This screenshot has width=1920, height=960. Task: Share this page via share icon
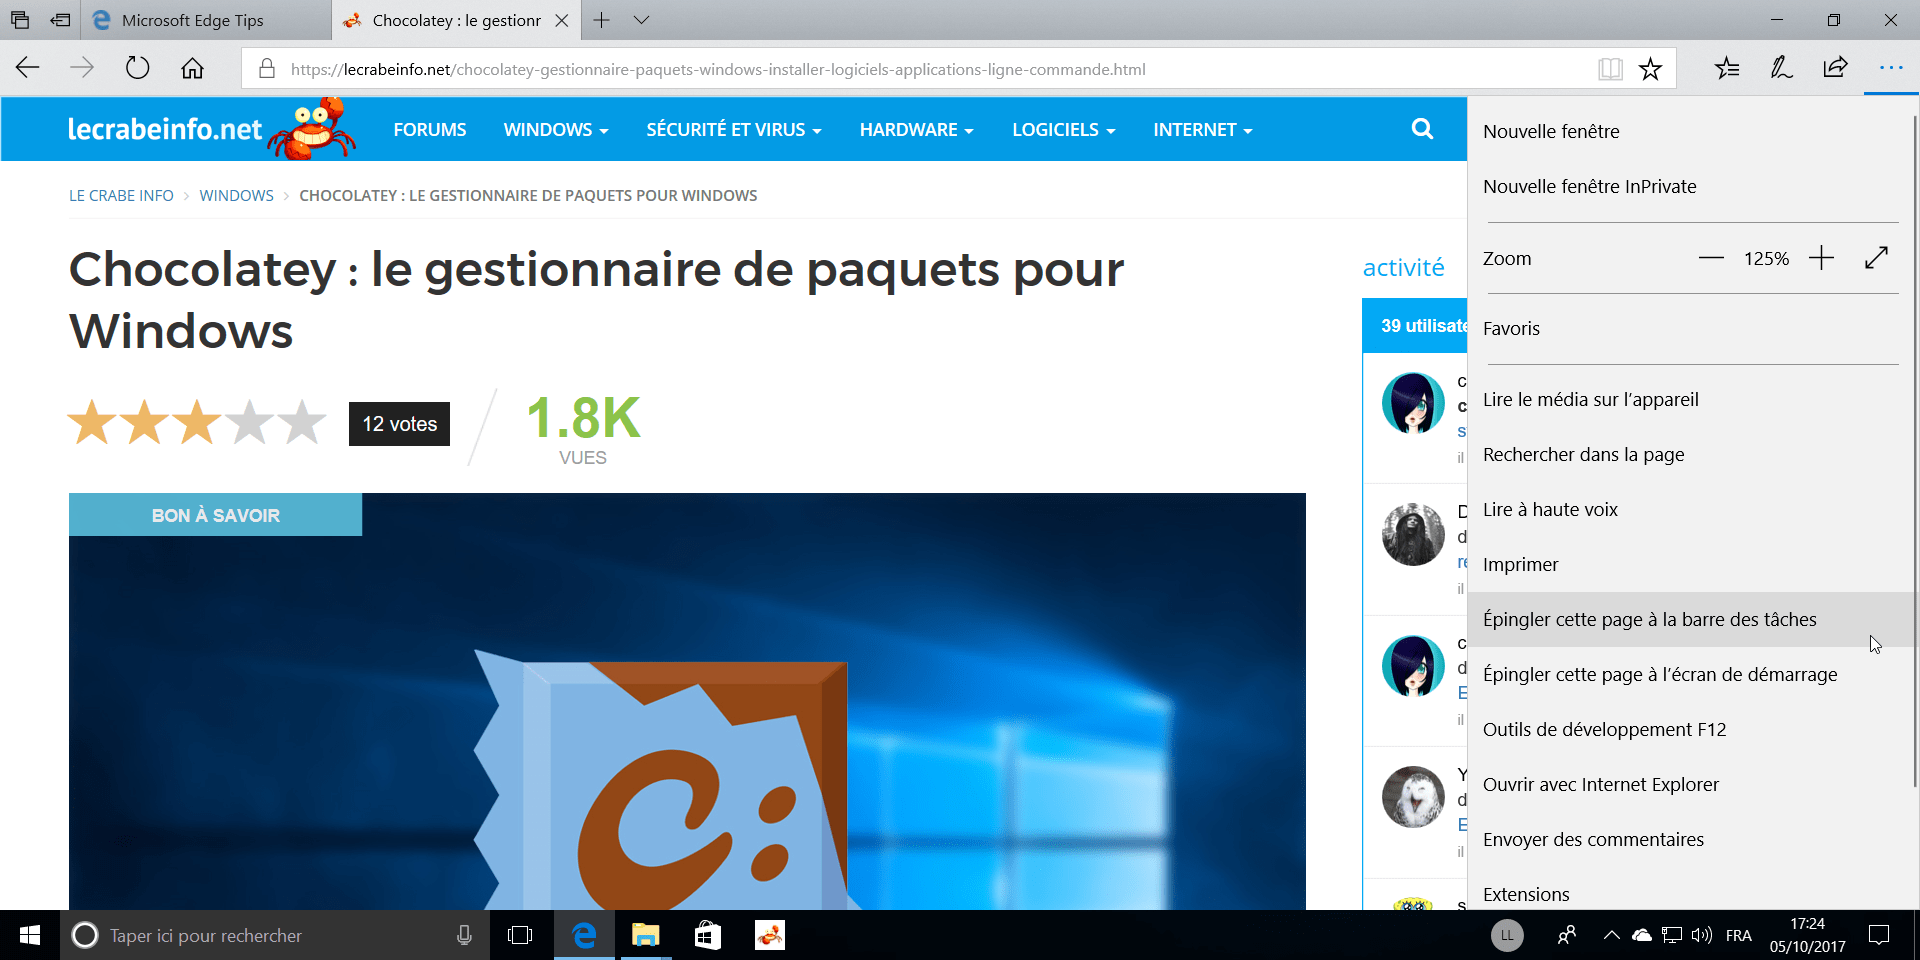pyautogui.click(x=1835, y=68)
